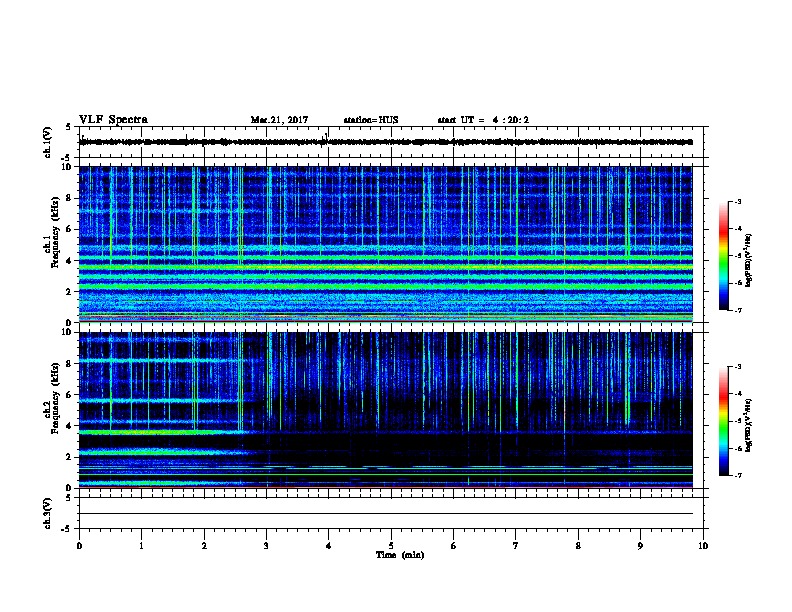Click time axis tick label "6"
792x612 pixels.
click(x=454, y=546)
